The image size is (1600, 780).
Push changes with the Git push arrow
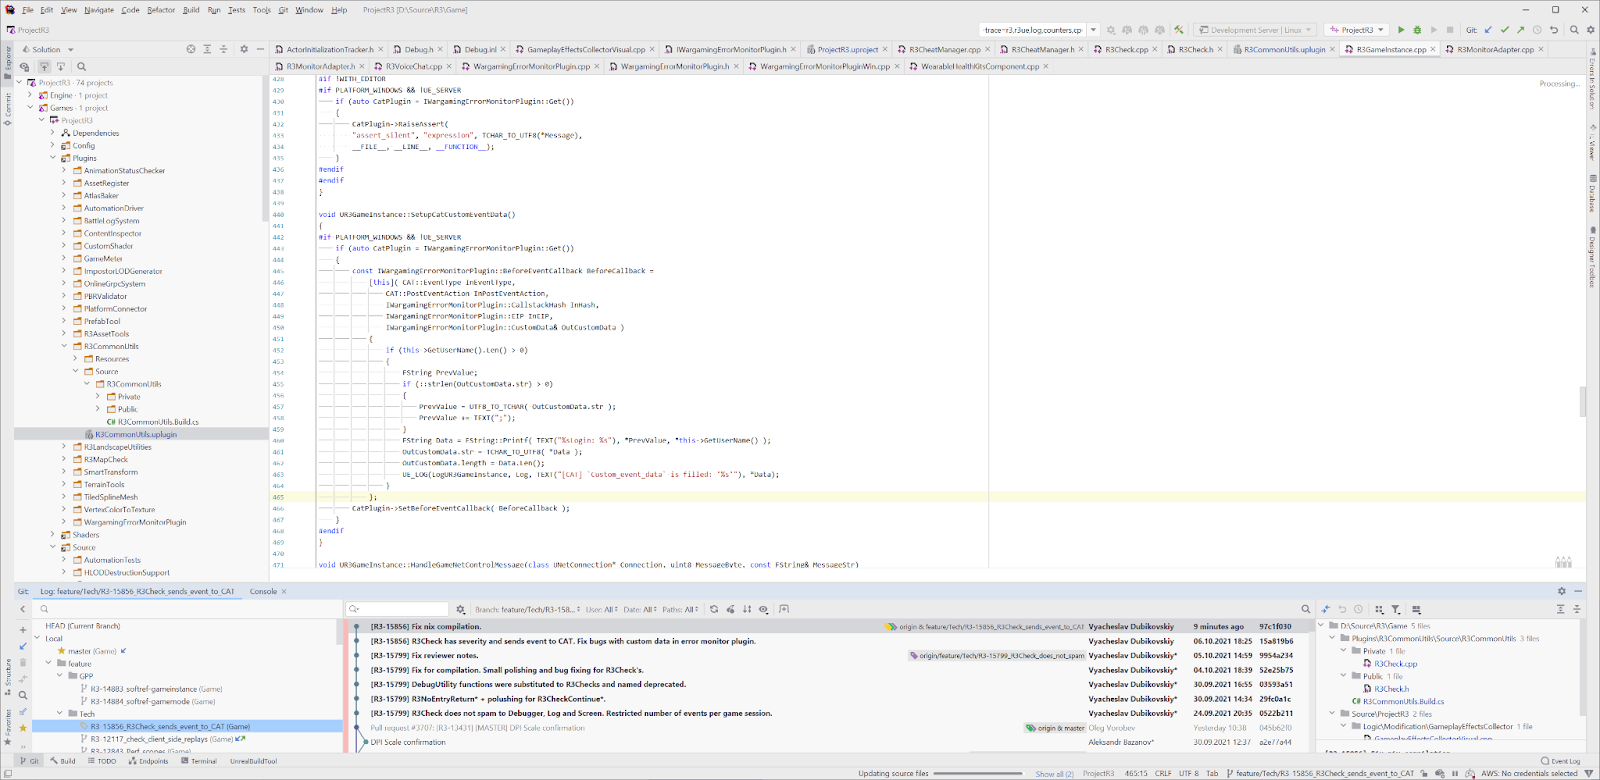(1520, 30)
